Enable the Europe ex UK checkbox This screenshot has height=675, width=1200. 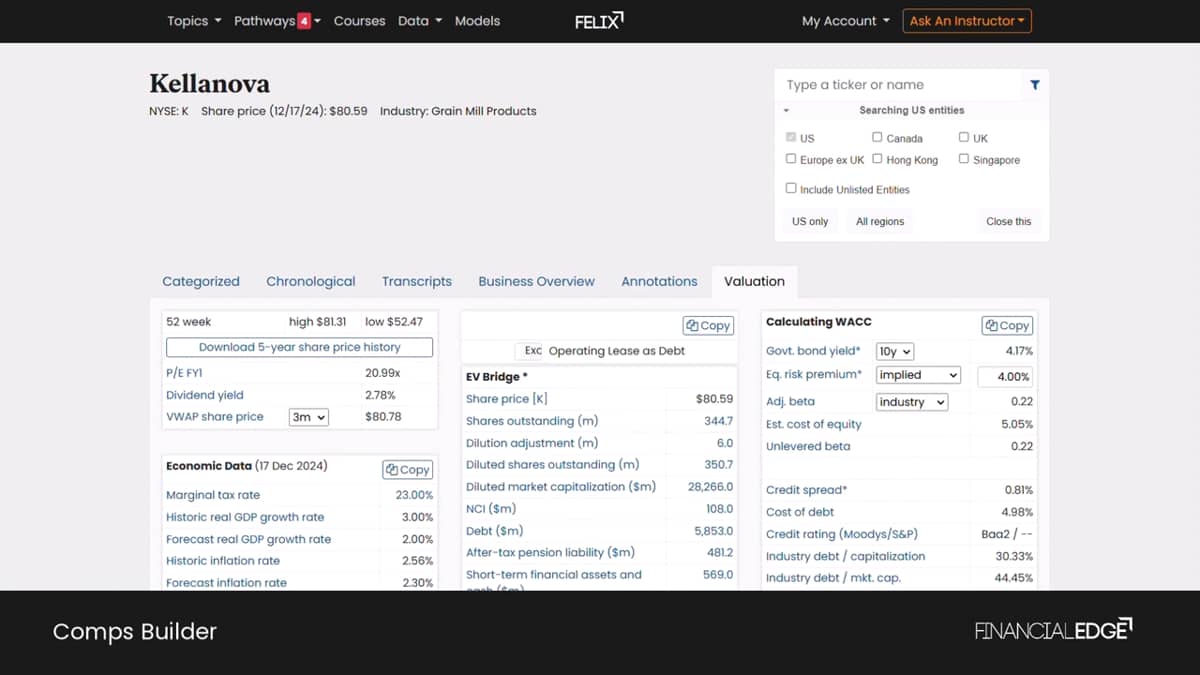[x=791, y=159]
